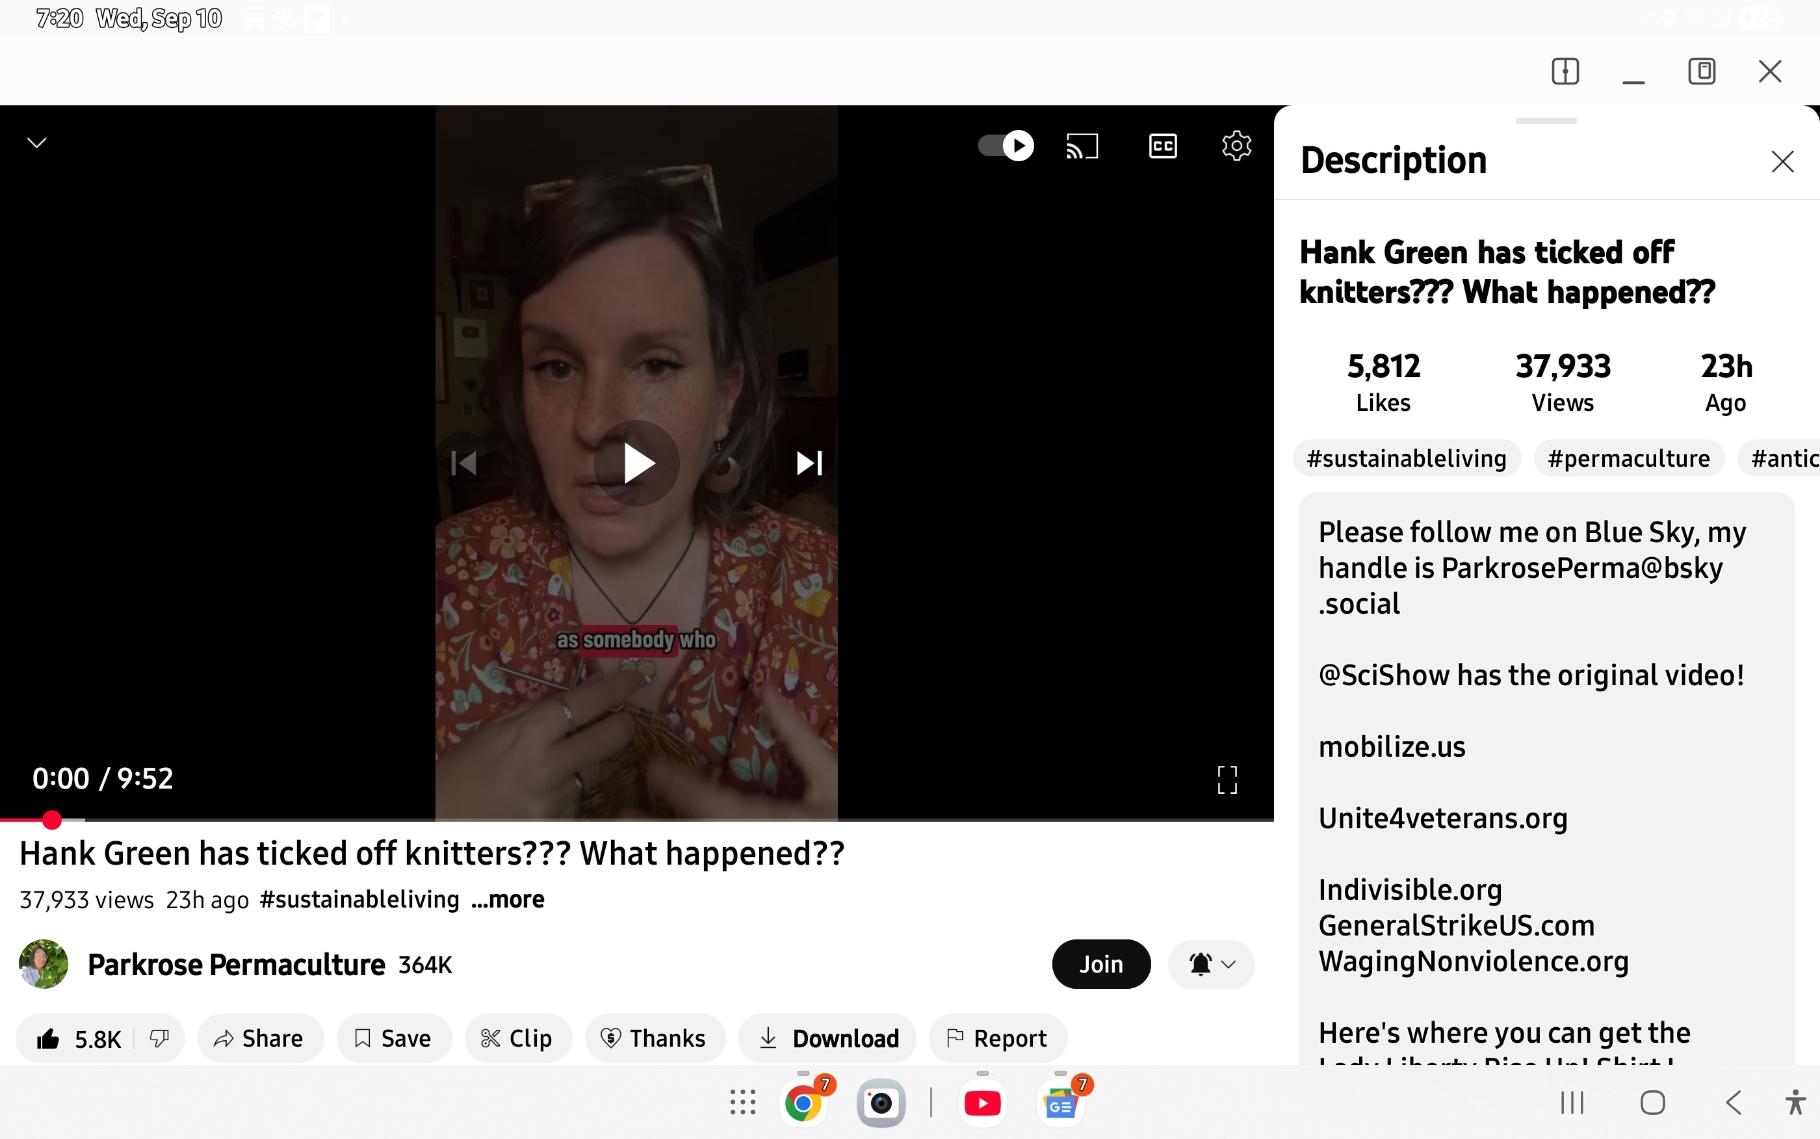This screenshot has width=1820, height=1139.
Task: Grab the Description panel drag handle
Action: [x=1546, y=121]
